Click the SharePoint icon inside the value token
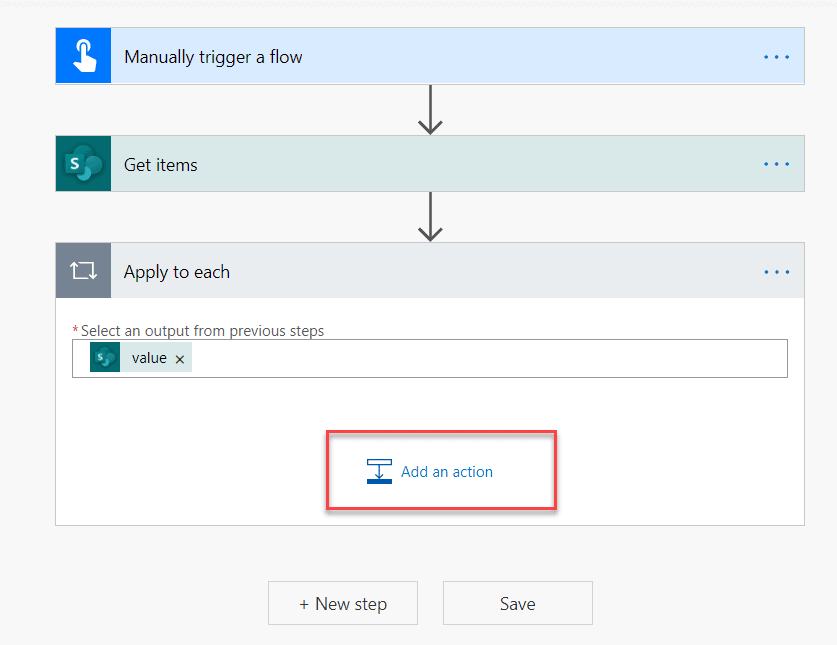This screenshot has height=645, width=837. tap(105, 357)
